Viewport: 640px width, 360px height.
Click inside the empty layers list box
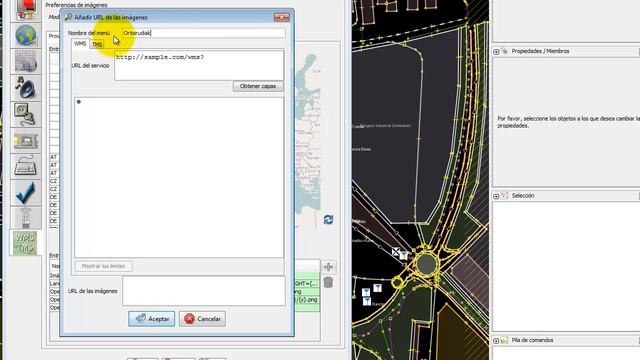tap(179, 178)
